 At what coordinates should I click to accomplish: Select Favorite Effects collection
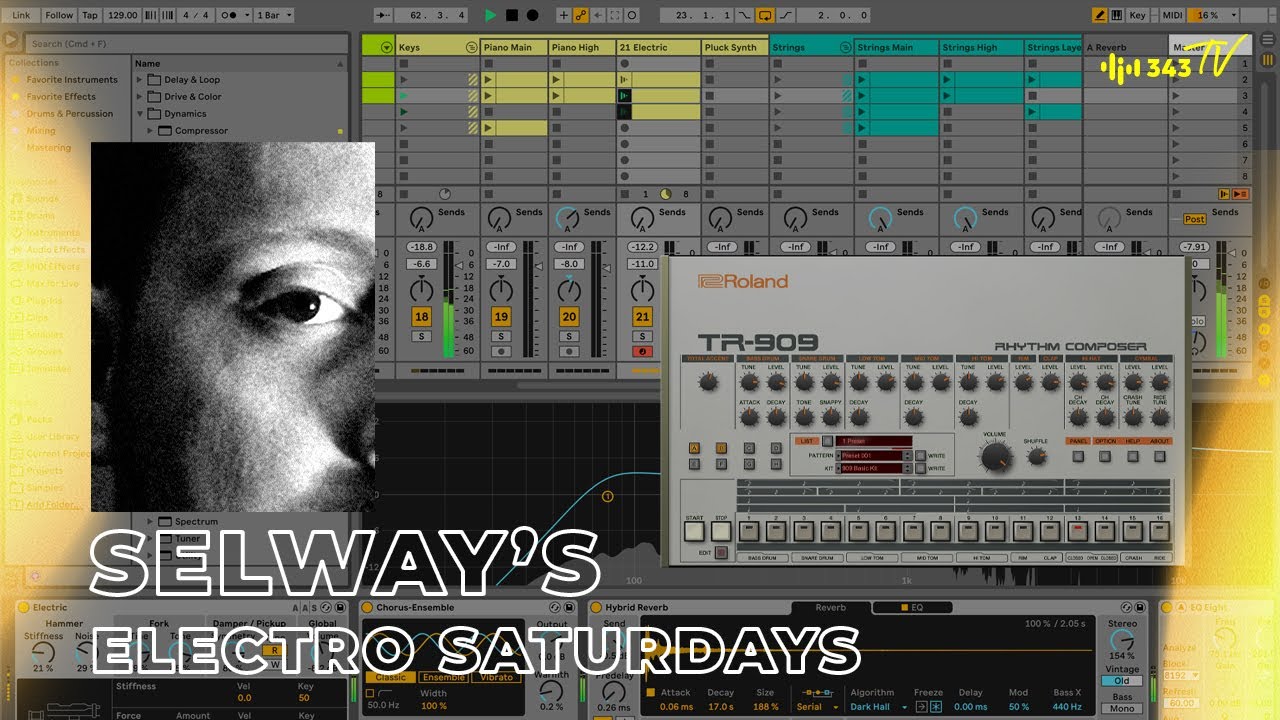click(x=61, y=97)
